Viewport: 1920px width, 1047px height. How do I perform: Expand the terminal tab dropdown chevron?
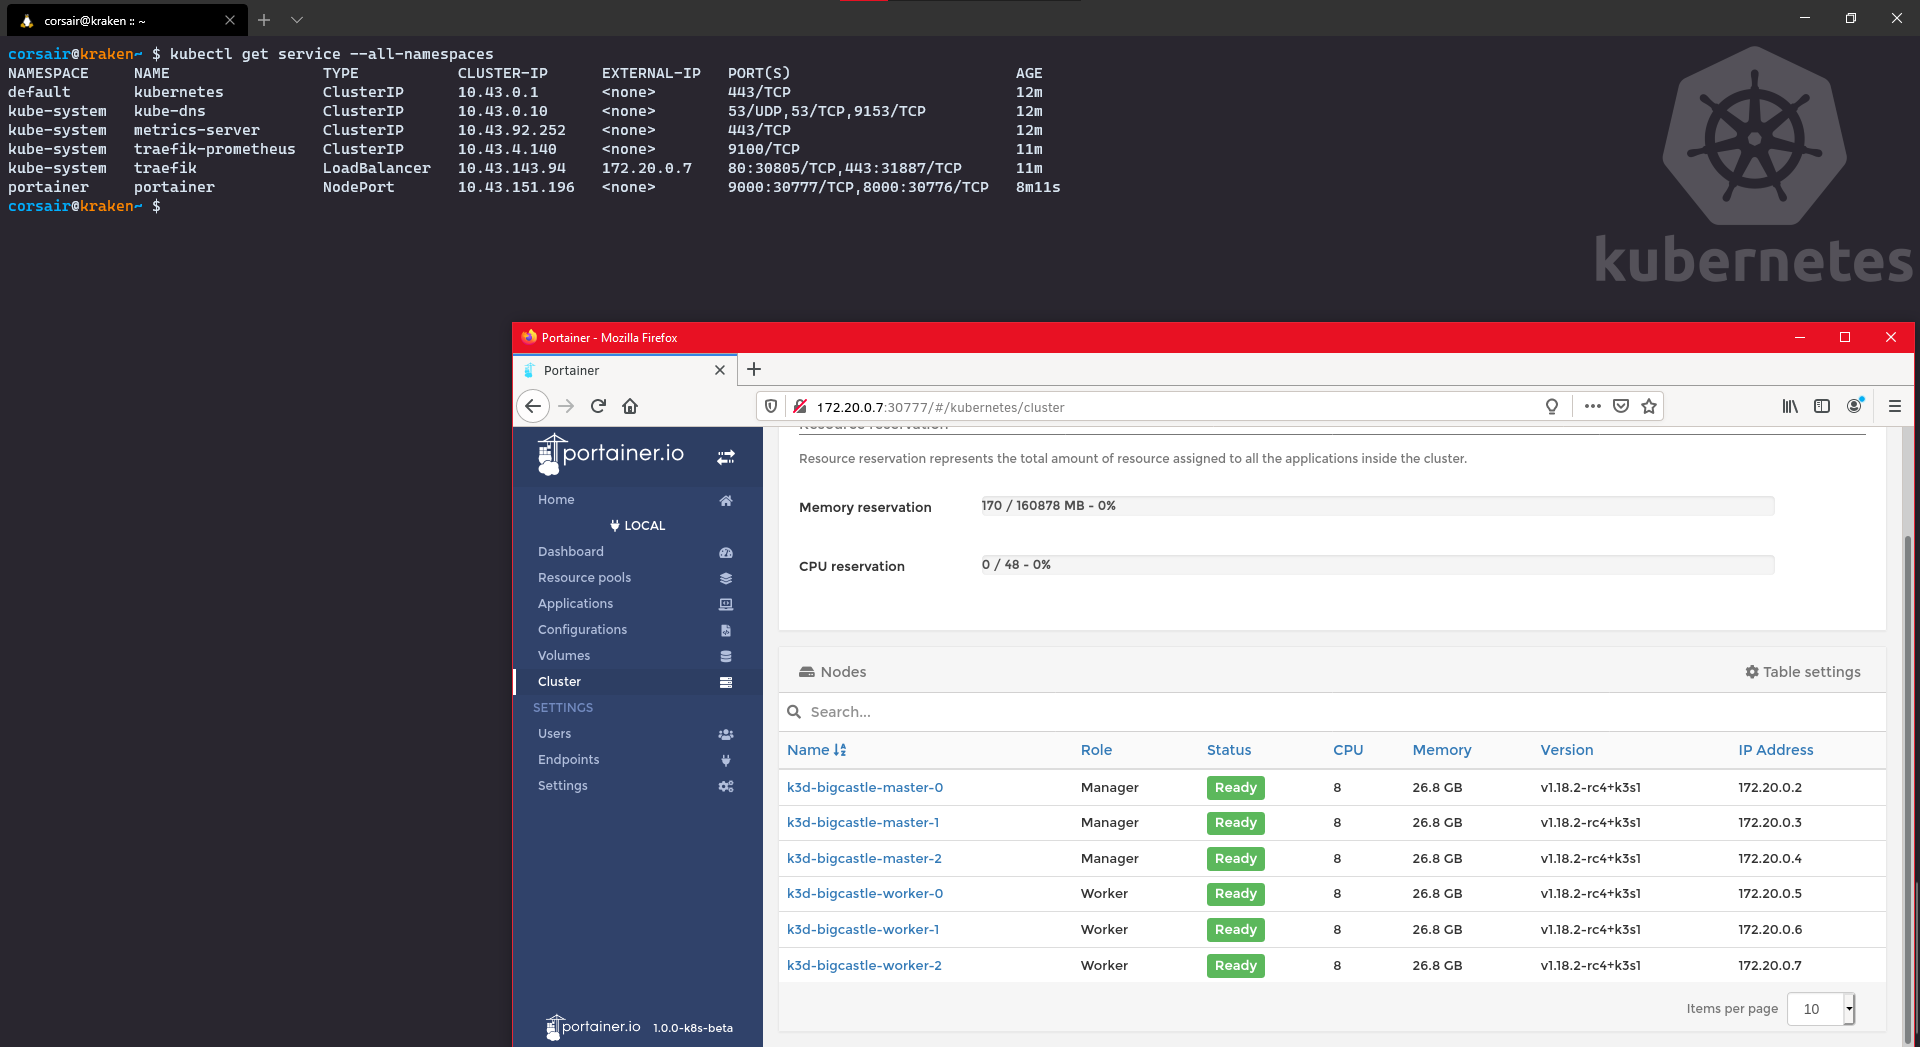(x=297, y=20)
